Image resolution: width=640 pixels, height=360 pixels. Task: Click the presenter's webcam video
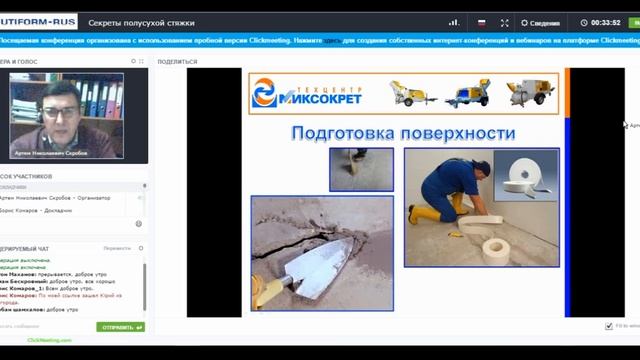point(67,116)
